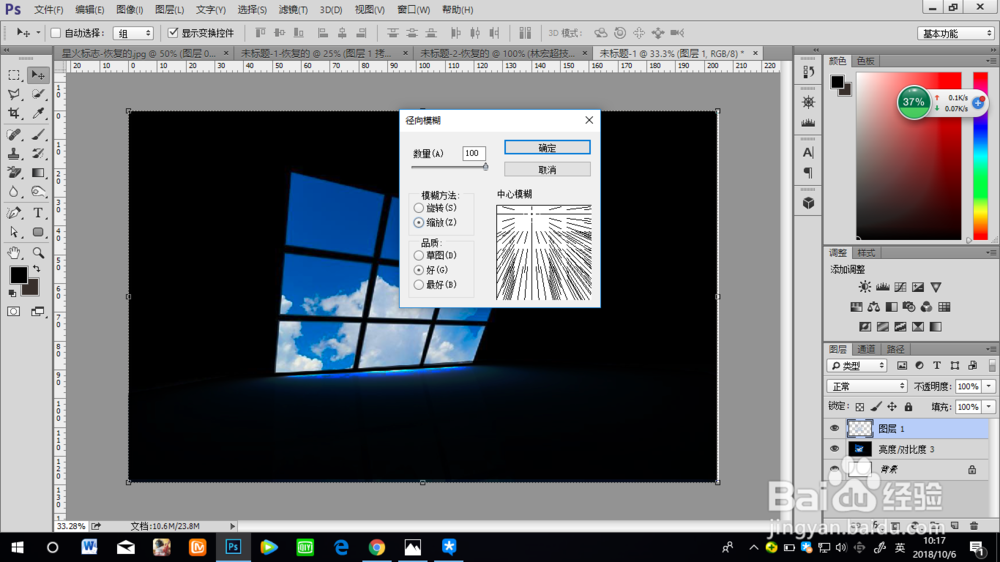Swap foreground and background colors

pos(37,269)
